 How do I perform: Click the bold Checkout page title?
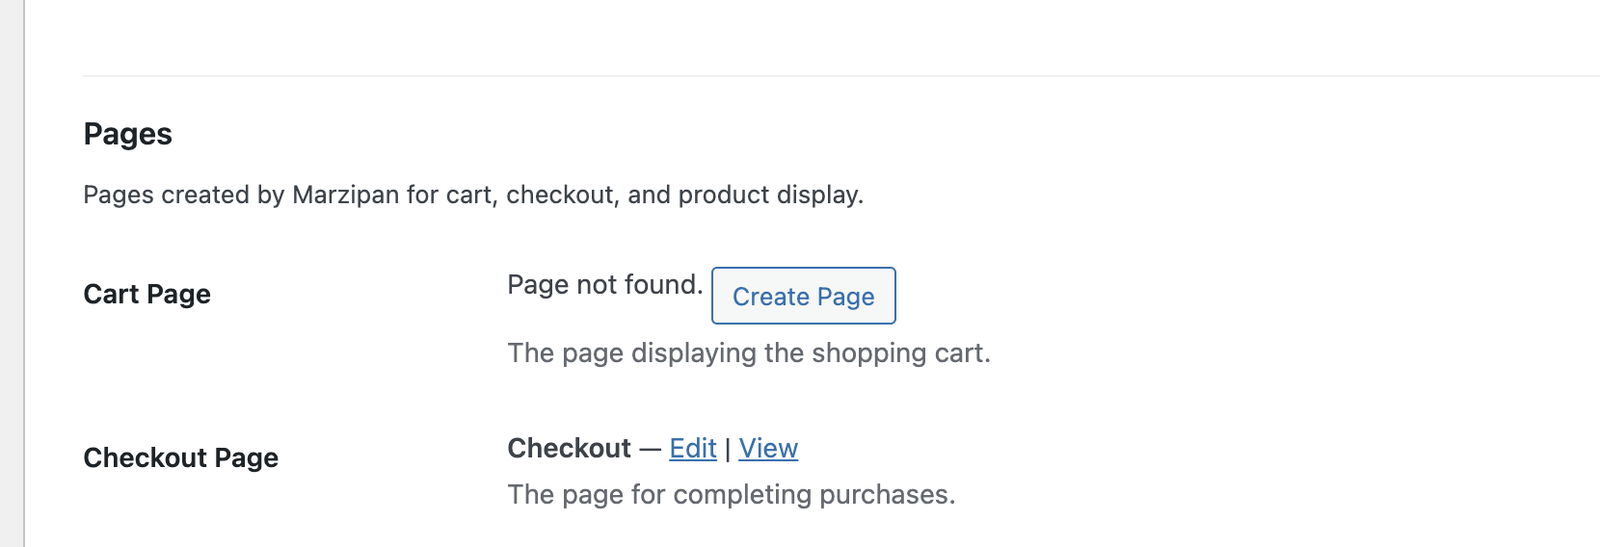[x=569, y=448]
